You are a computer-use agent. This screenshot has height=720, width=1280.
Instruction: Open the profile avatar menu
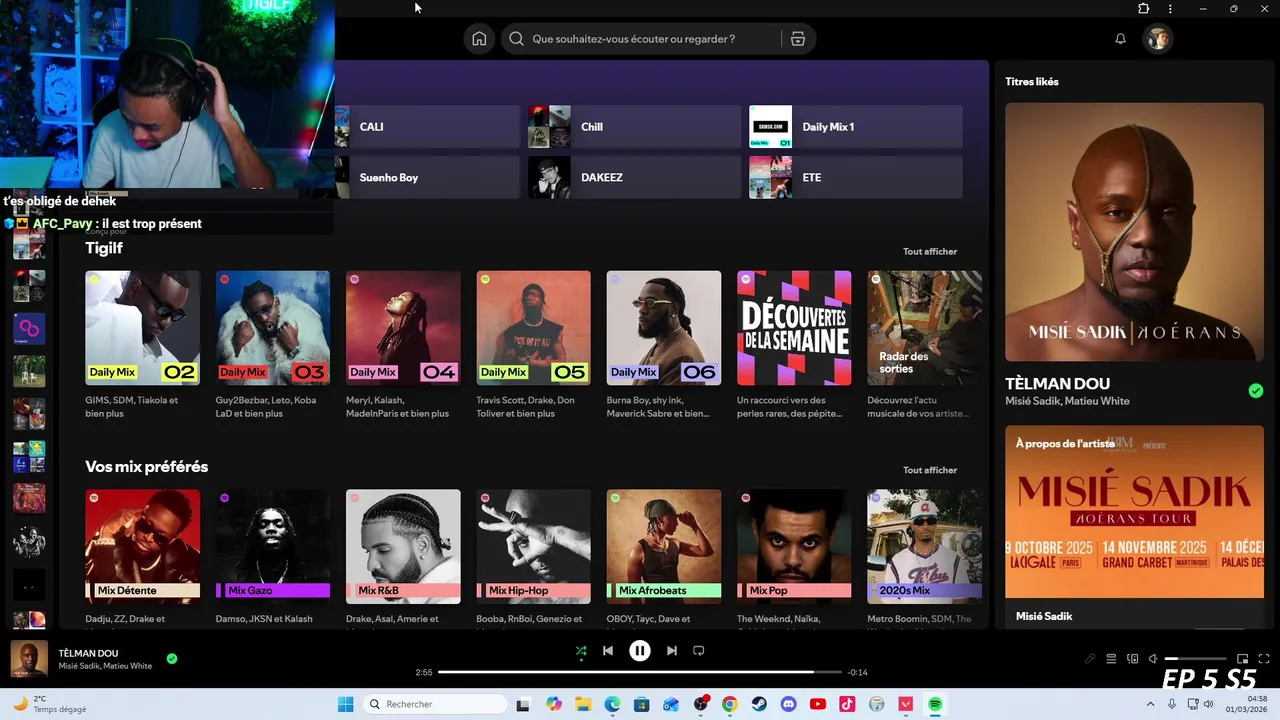[1158, 39]
